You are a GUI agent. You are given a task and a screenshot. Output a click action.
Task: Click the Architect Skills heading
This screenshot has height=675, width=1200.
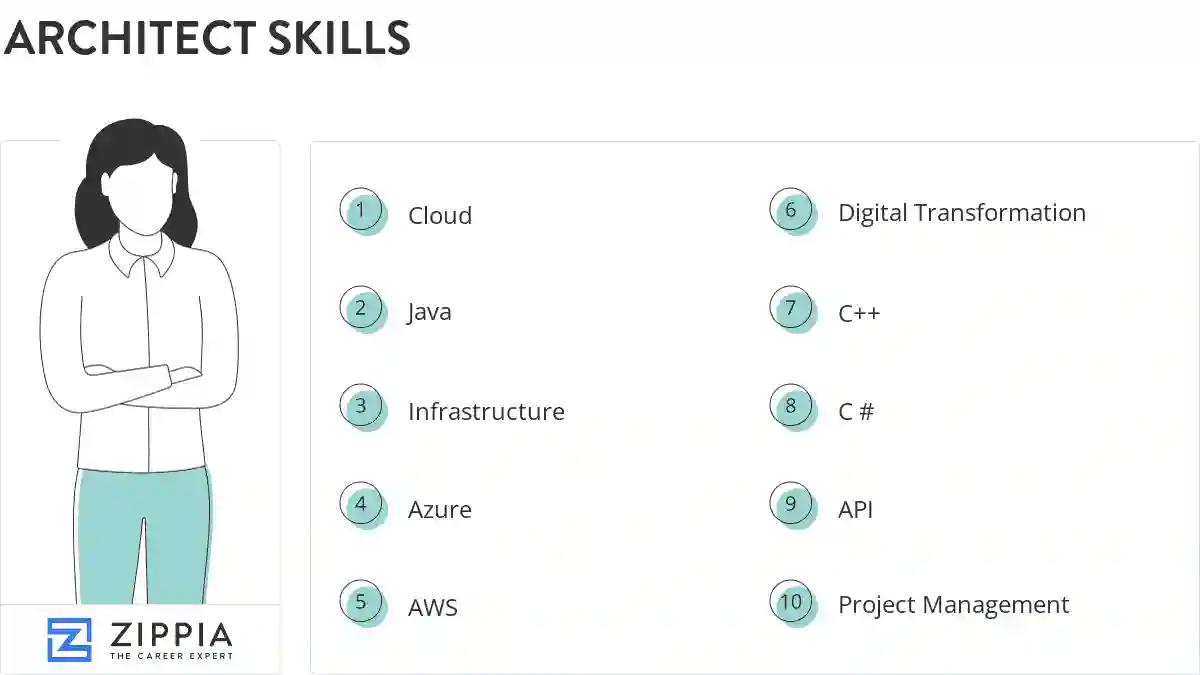(207, 38)
